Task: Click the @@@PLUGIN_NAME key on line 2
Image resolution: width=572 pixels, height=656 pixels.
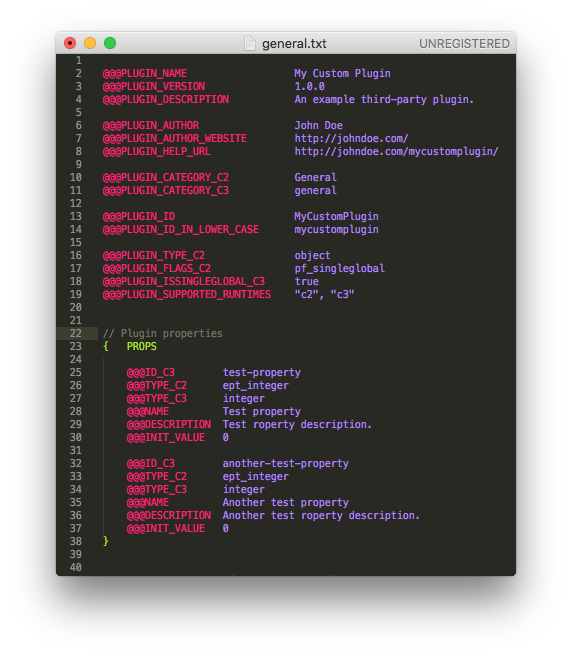Action: tap(145, 74)
